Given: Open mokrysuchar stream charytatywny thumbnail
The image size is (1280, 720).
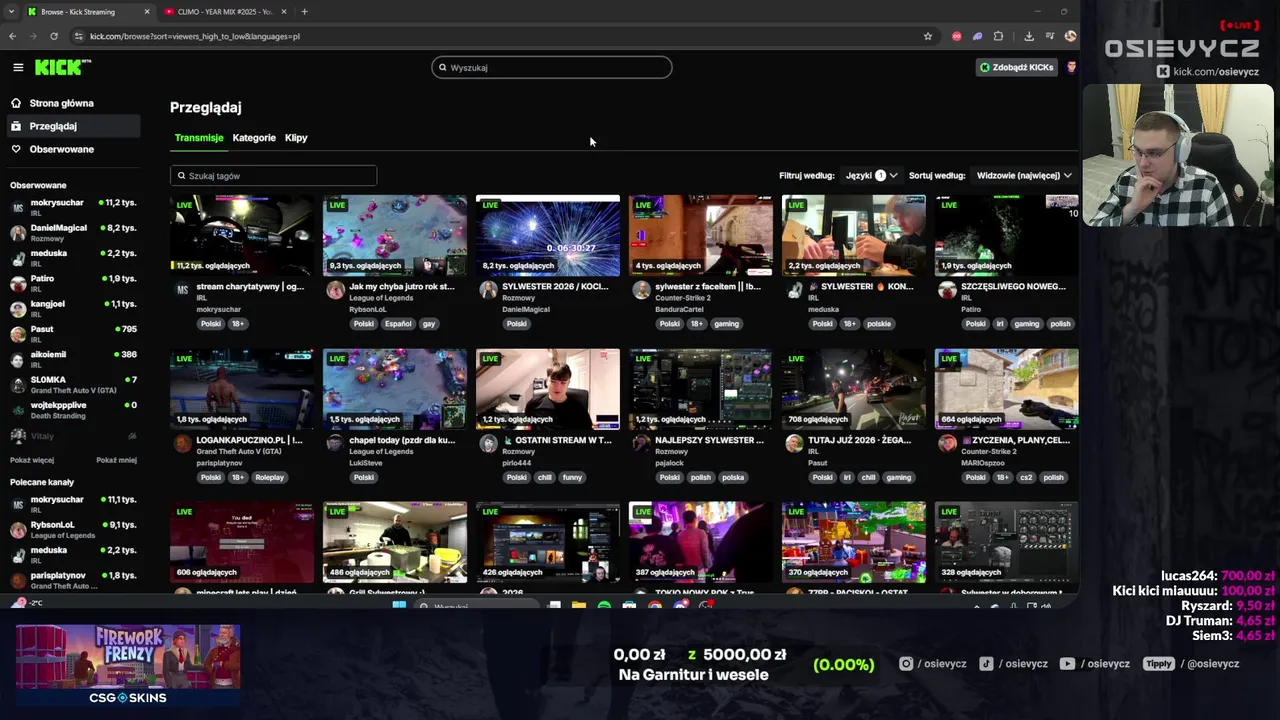Looking at the screenshot, I should pyautogui.click(x=242, y=235).
